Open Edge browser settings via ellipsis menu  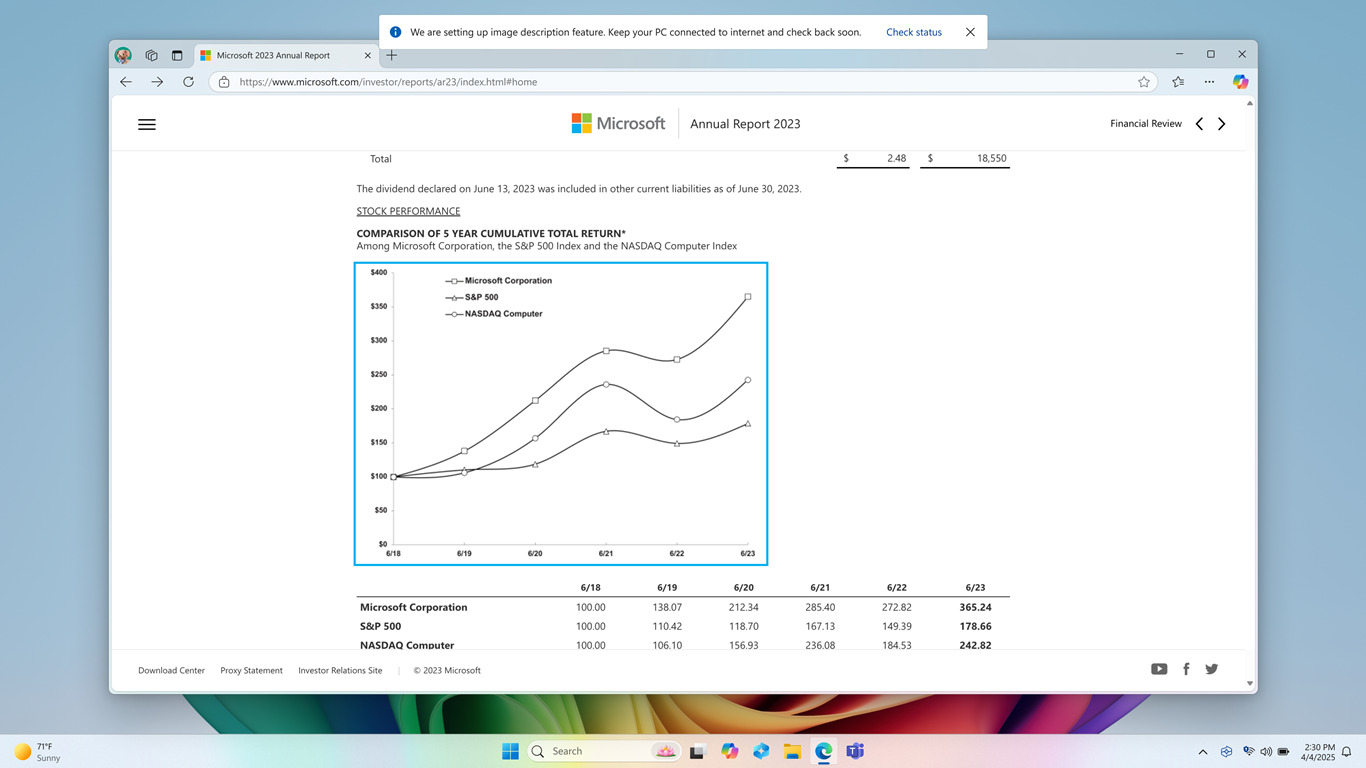[x=1209, y=81]
